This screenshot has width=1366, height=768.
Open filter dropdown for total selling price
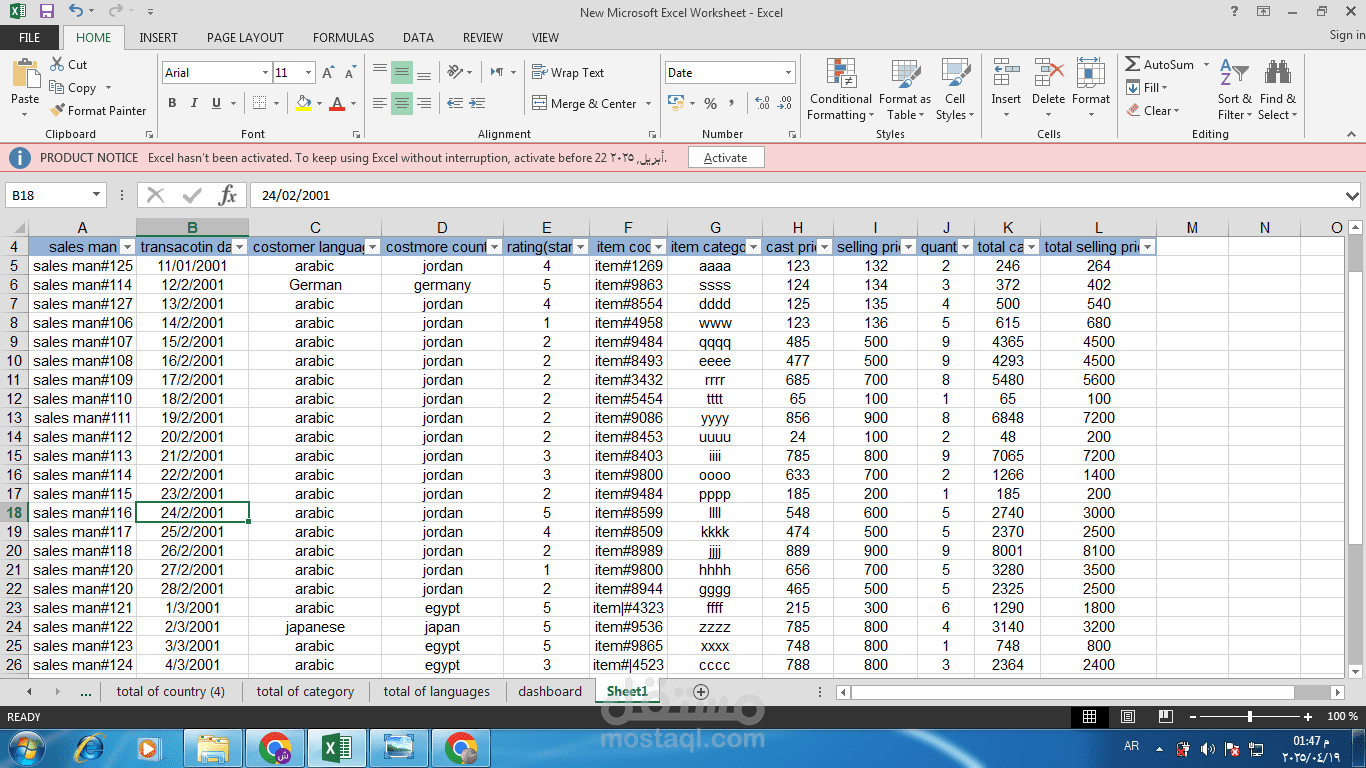pos(1147,247)
